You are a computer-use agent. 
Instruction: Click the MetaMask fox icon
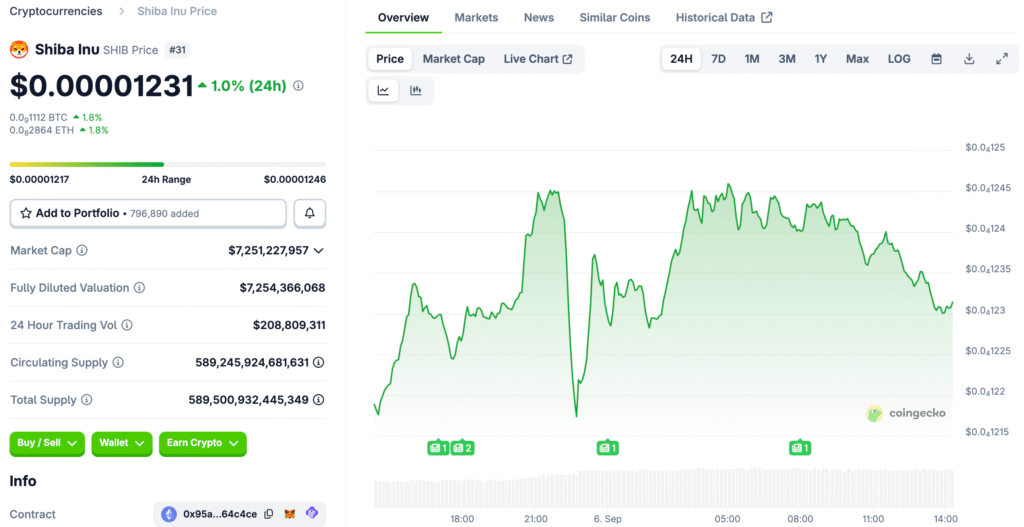coord(289,514)
